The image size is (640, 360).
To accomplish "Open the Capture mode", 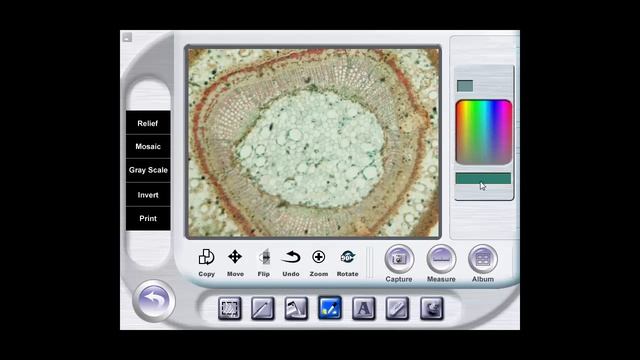I will (x=399, y=259).
